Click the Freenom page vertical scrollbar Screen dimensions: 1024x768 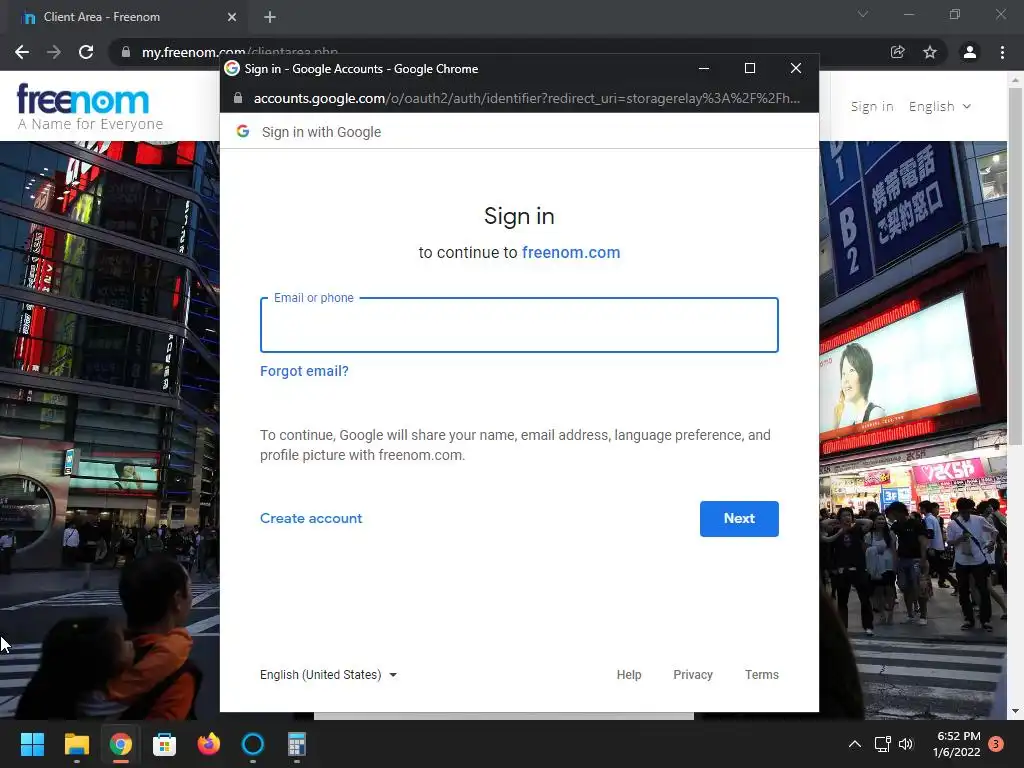1015,266
